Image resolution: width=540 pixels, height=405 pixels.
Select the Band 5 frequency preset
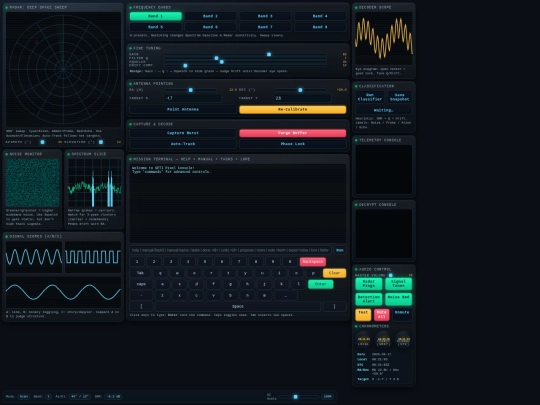[156, 27]
